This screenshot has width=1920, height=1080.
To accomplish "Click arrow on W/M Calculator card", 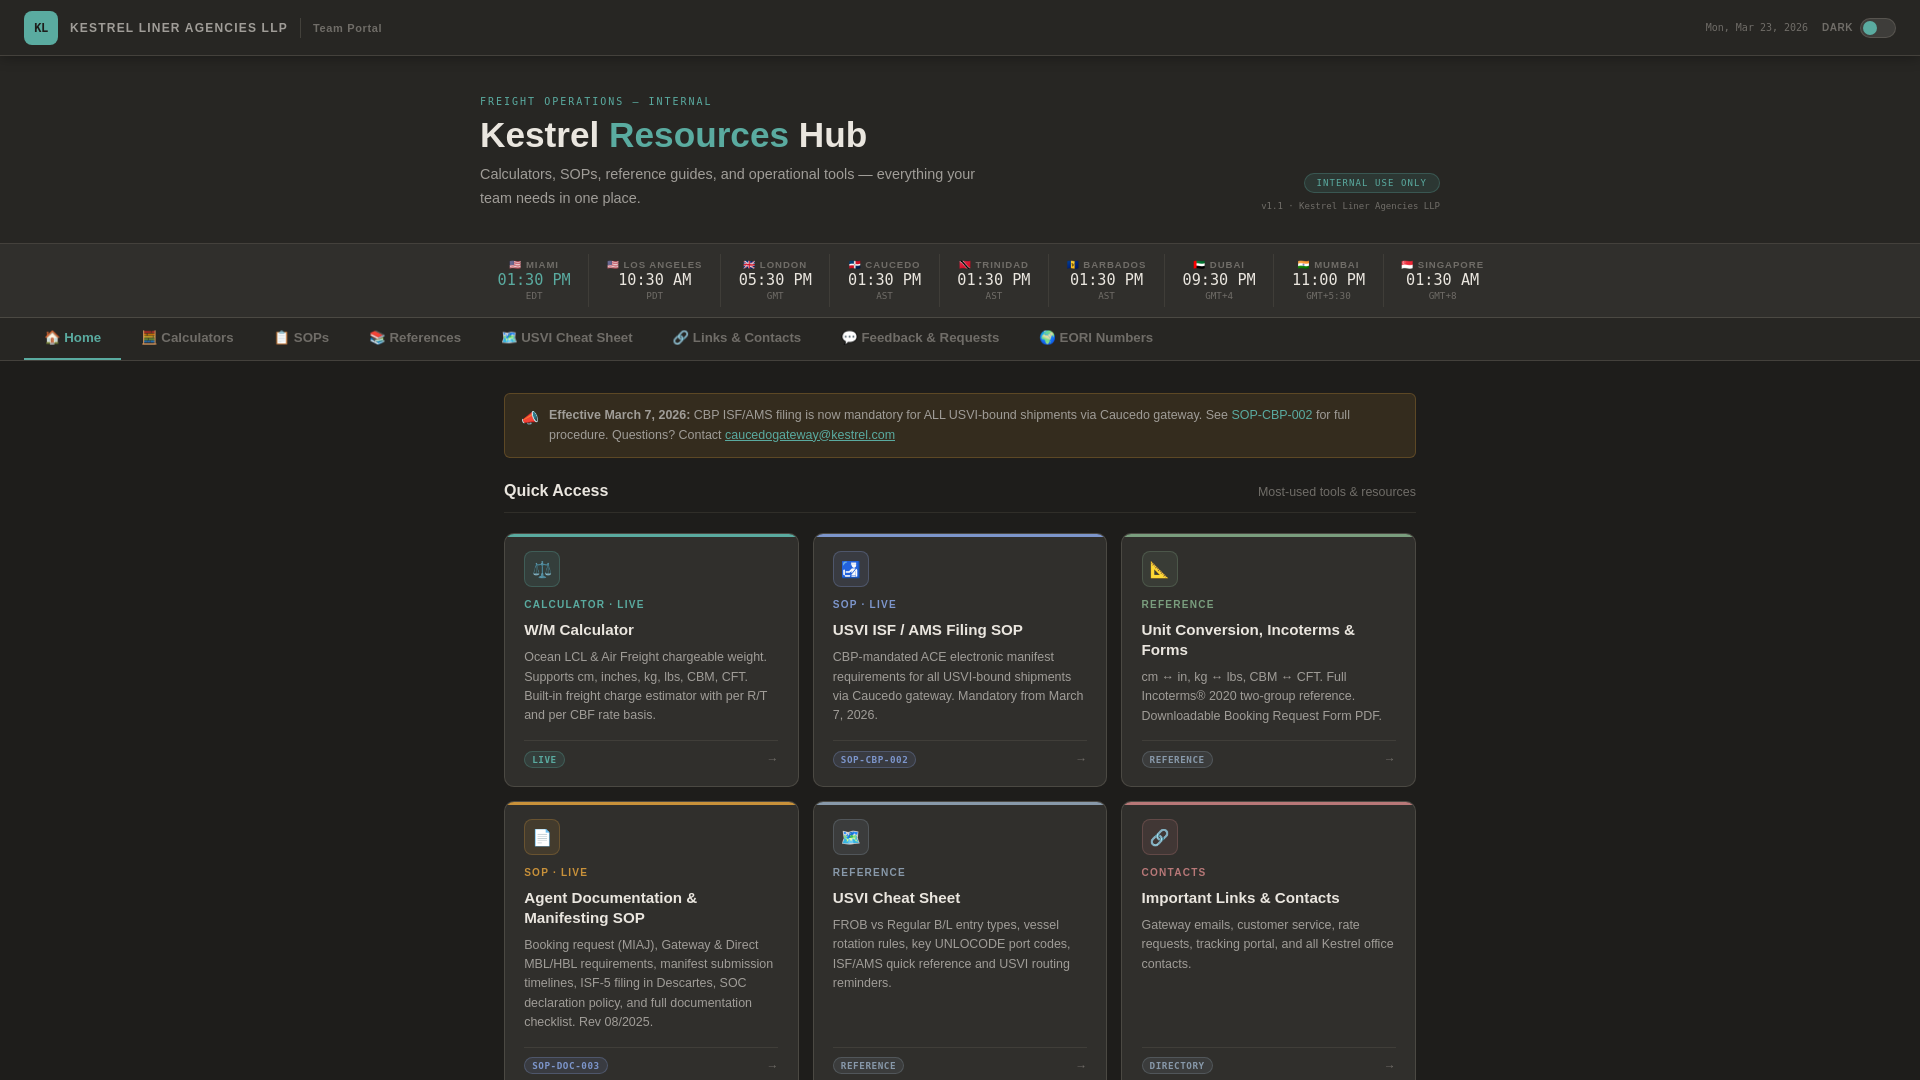I will pos(772,760).
